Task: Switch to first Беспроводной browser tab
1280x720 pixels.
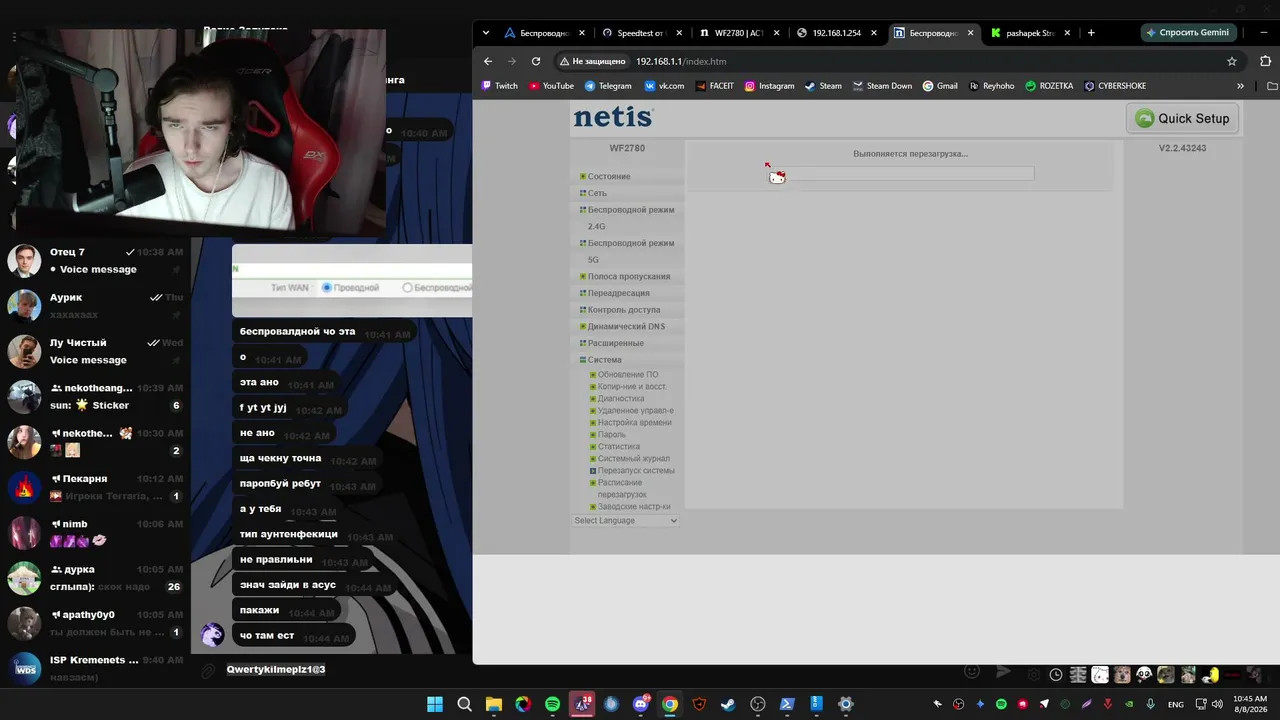Action: (542, 33)
